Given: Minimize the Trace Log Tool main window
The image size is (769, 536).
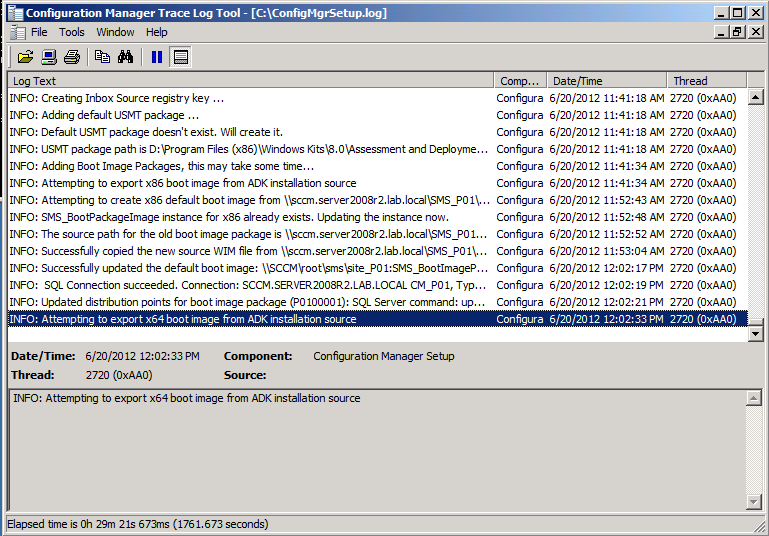Looking at the screenshot, I should pyautogui.click(x=720, y=13).
